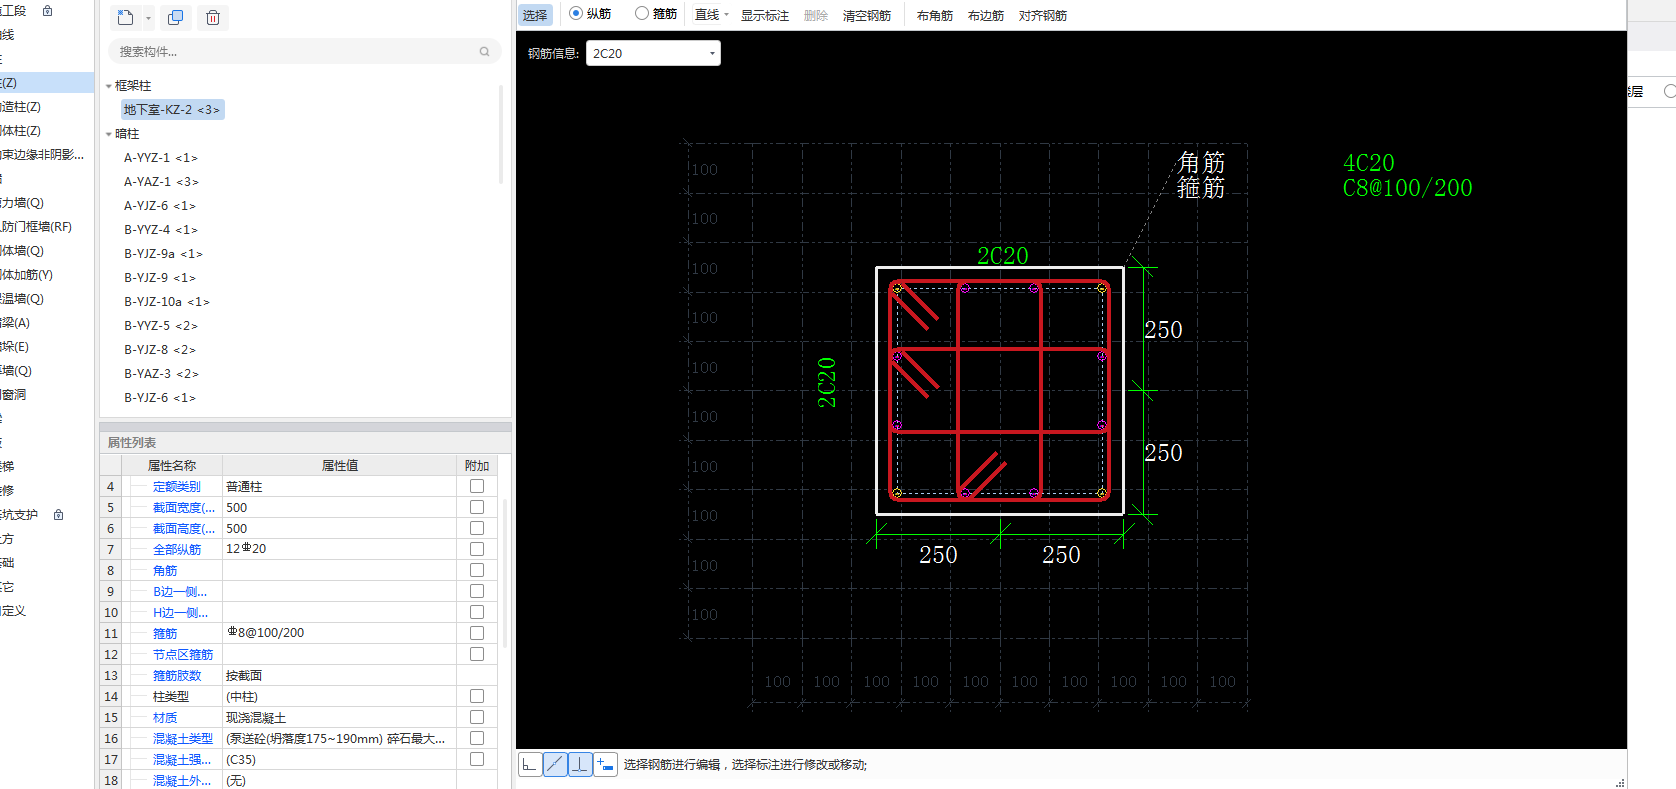Click 显示标注 in the toolbar
The width and height of the screenshot is (1676, 789).
click(x=765, y=15)
